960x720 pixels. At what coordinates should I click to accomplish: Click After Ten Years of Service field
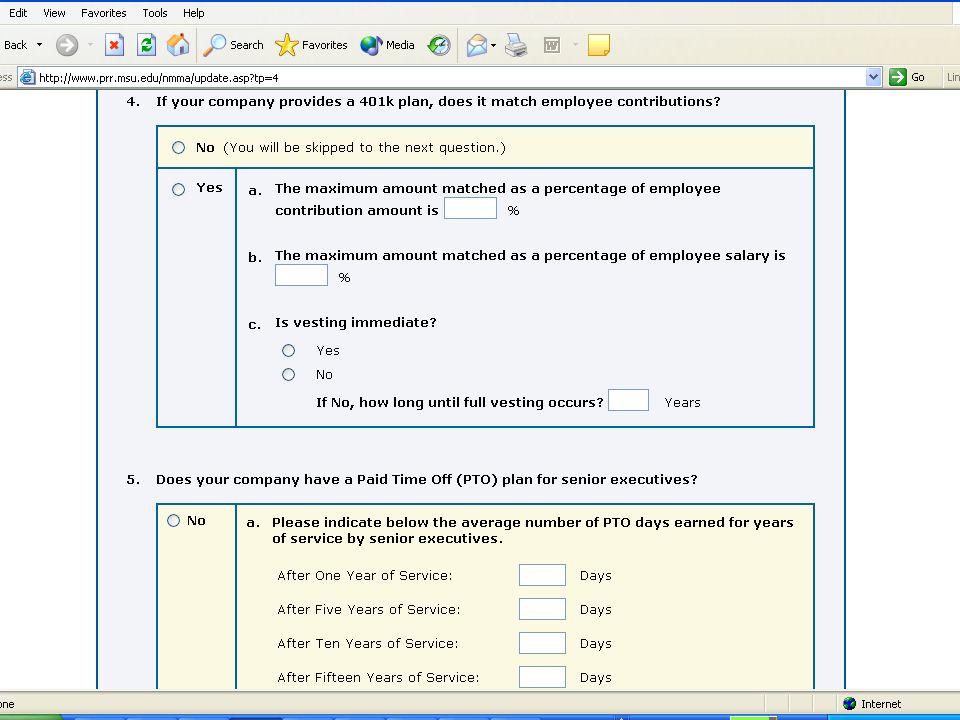click(542, 643)
